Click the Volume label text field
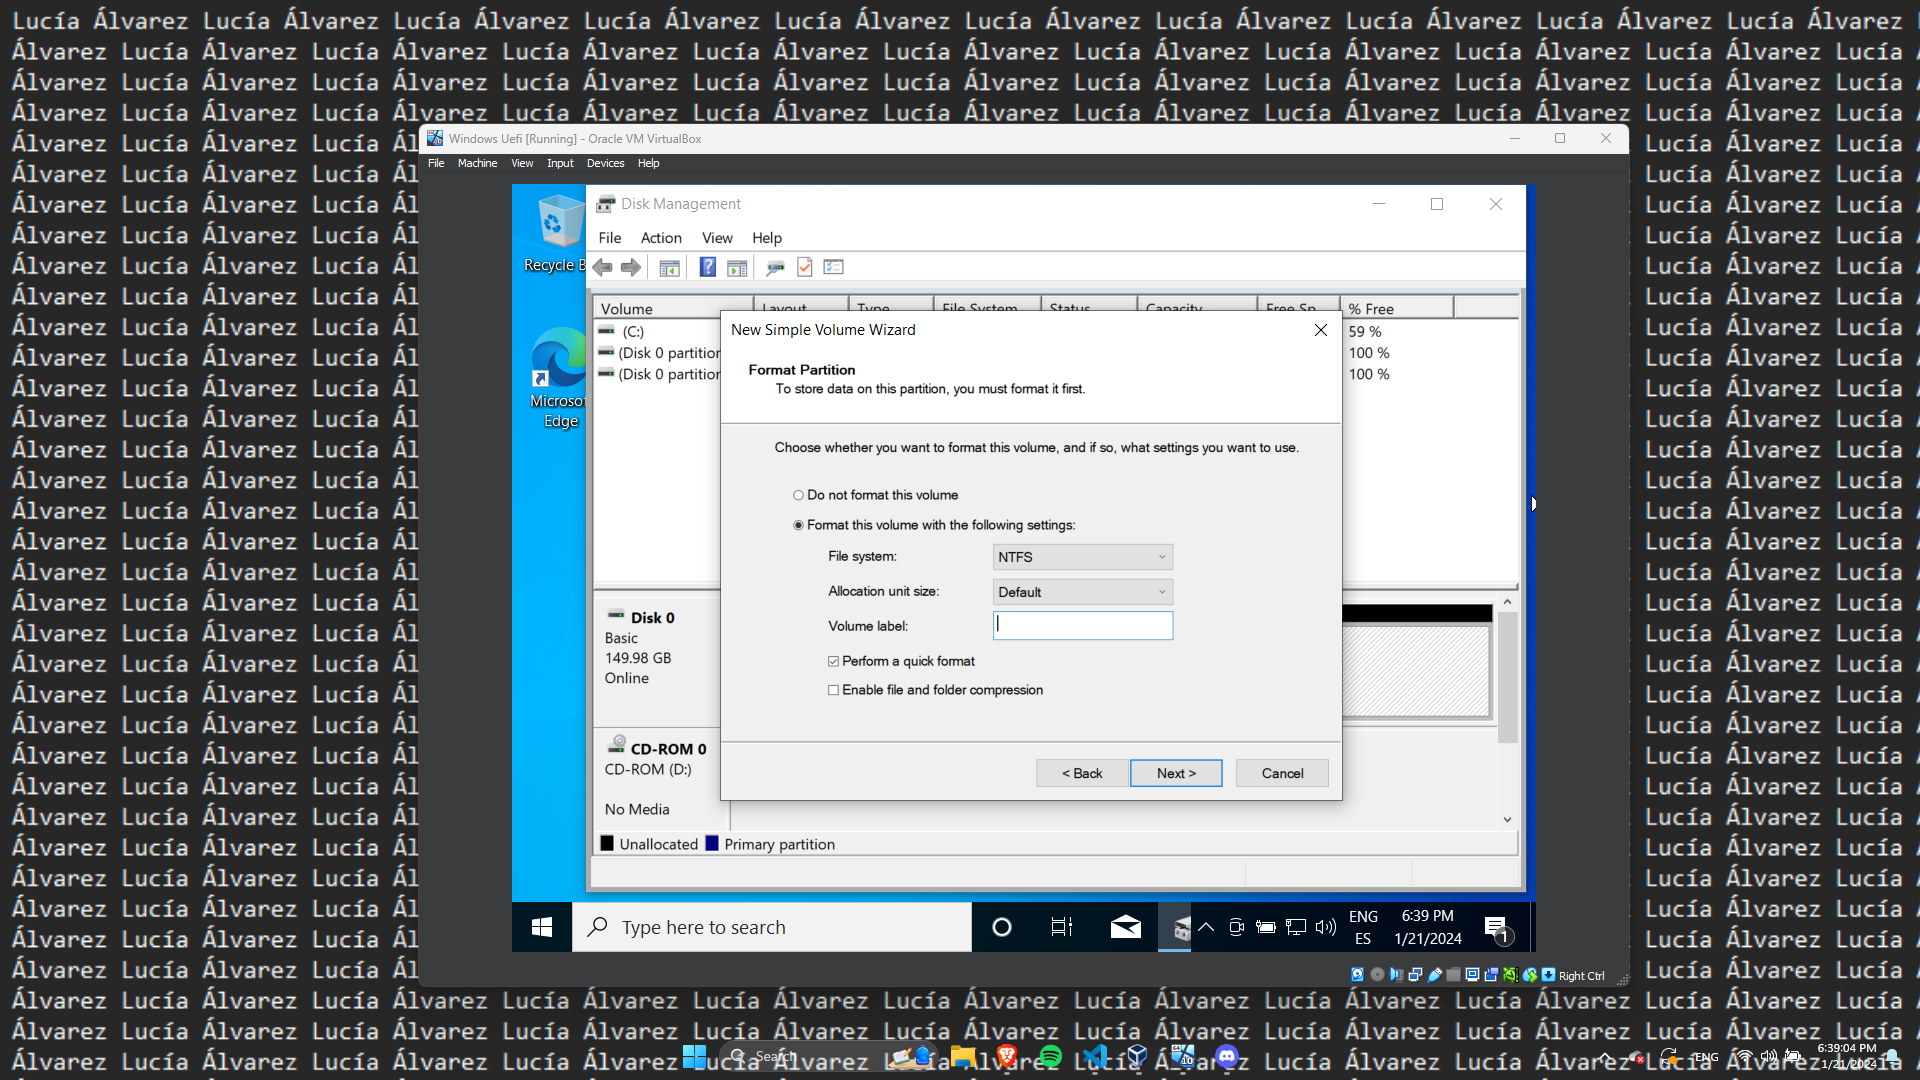The width and height of the screenshot is (1920, 1080). [x=1082, y=626]
